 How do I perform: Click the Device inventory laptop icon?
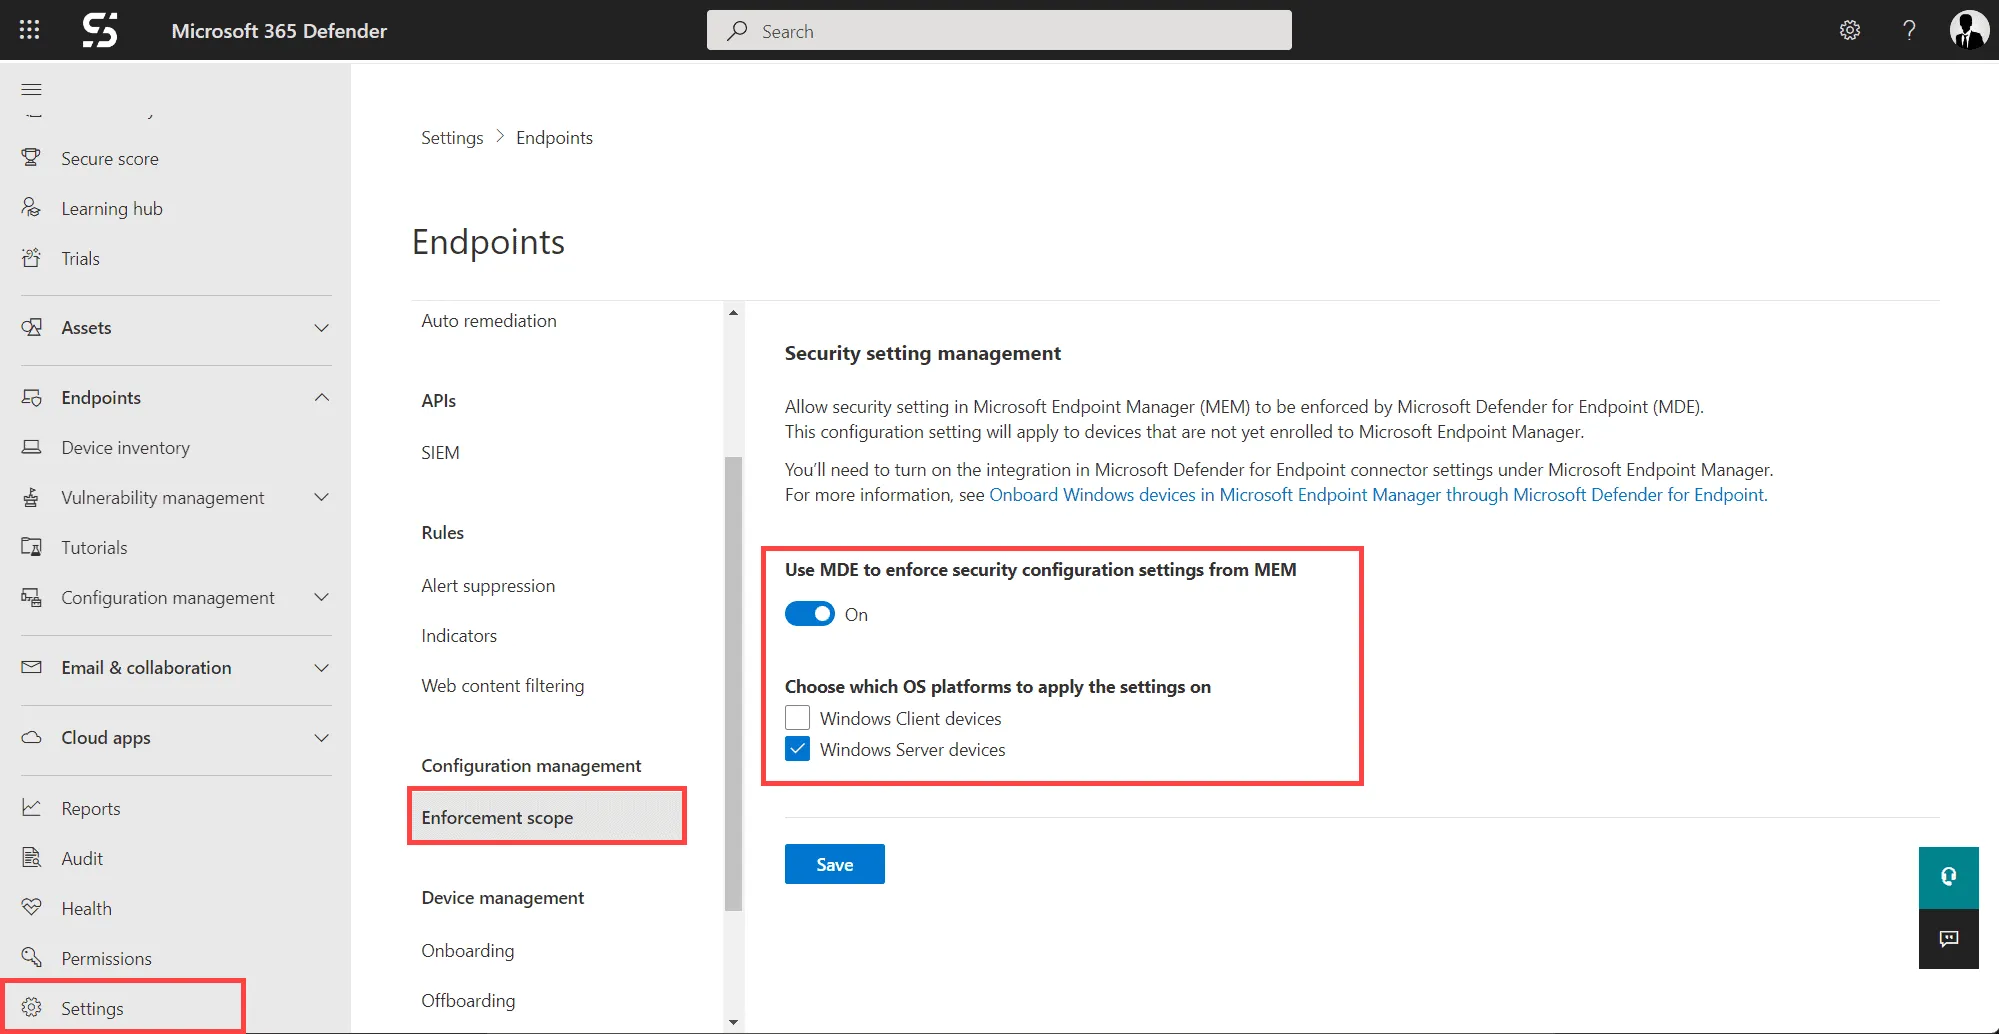pos(32,447)
